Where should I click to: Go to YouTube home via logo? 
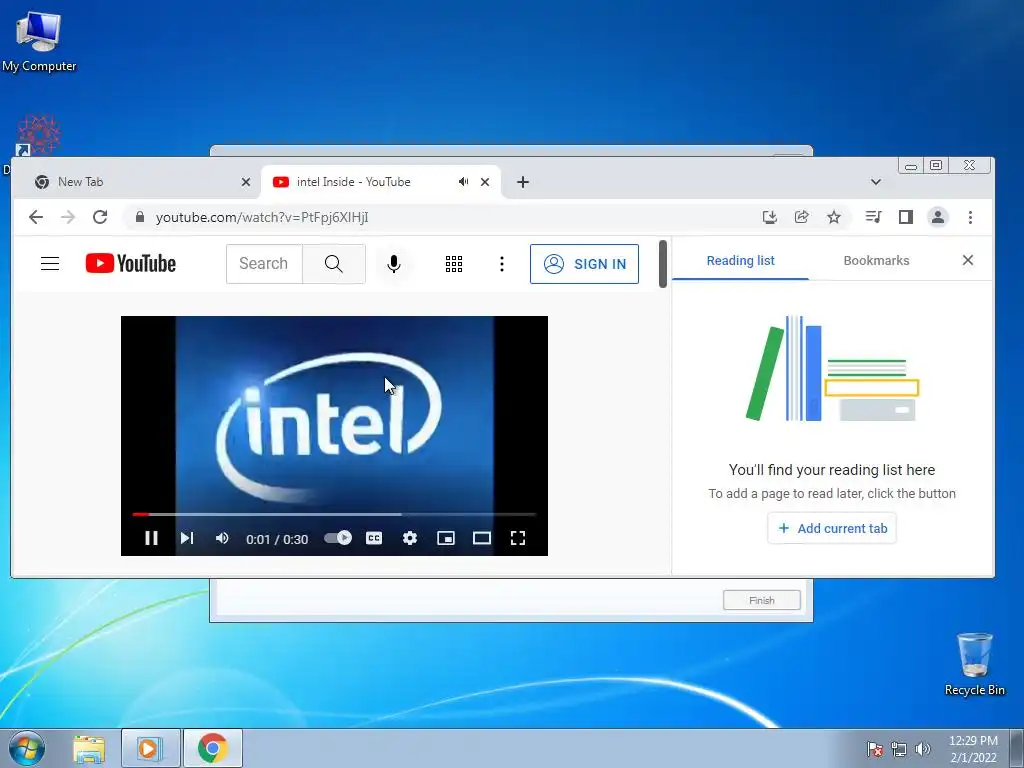pos(131,264)
